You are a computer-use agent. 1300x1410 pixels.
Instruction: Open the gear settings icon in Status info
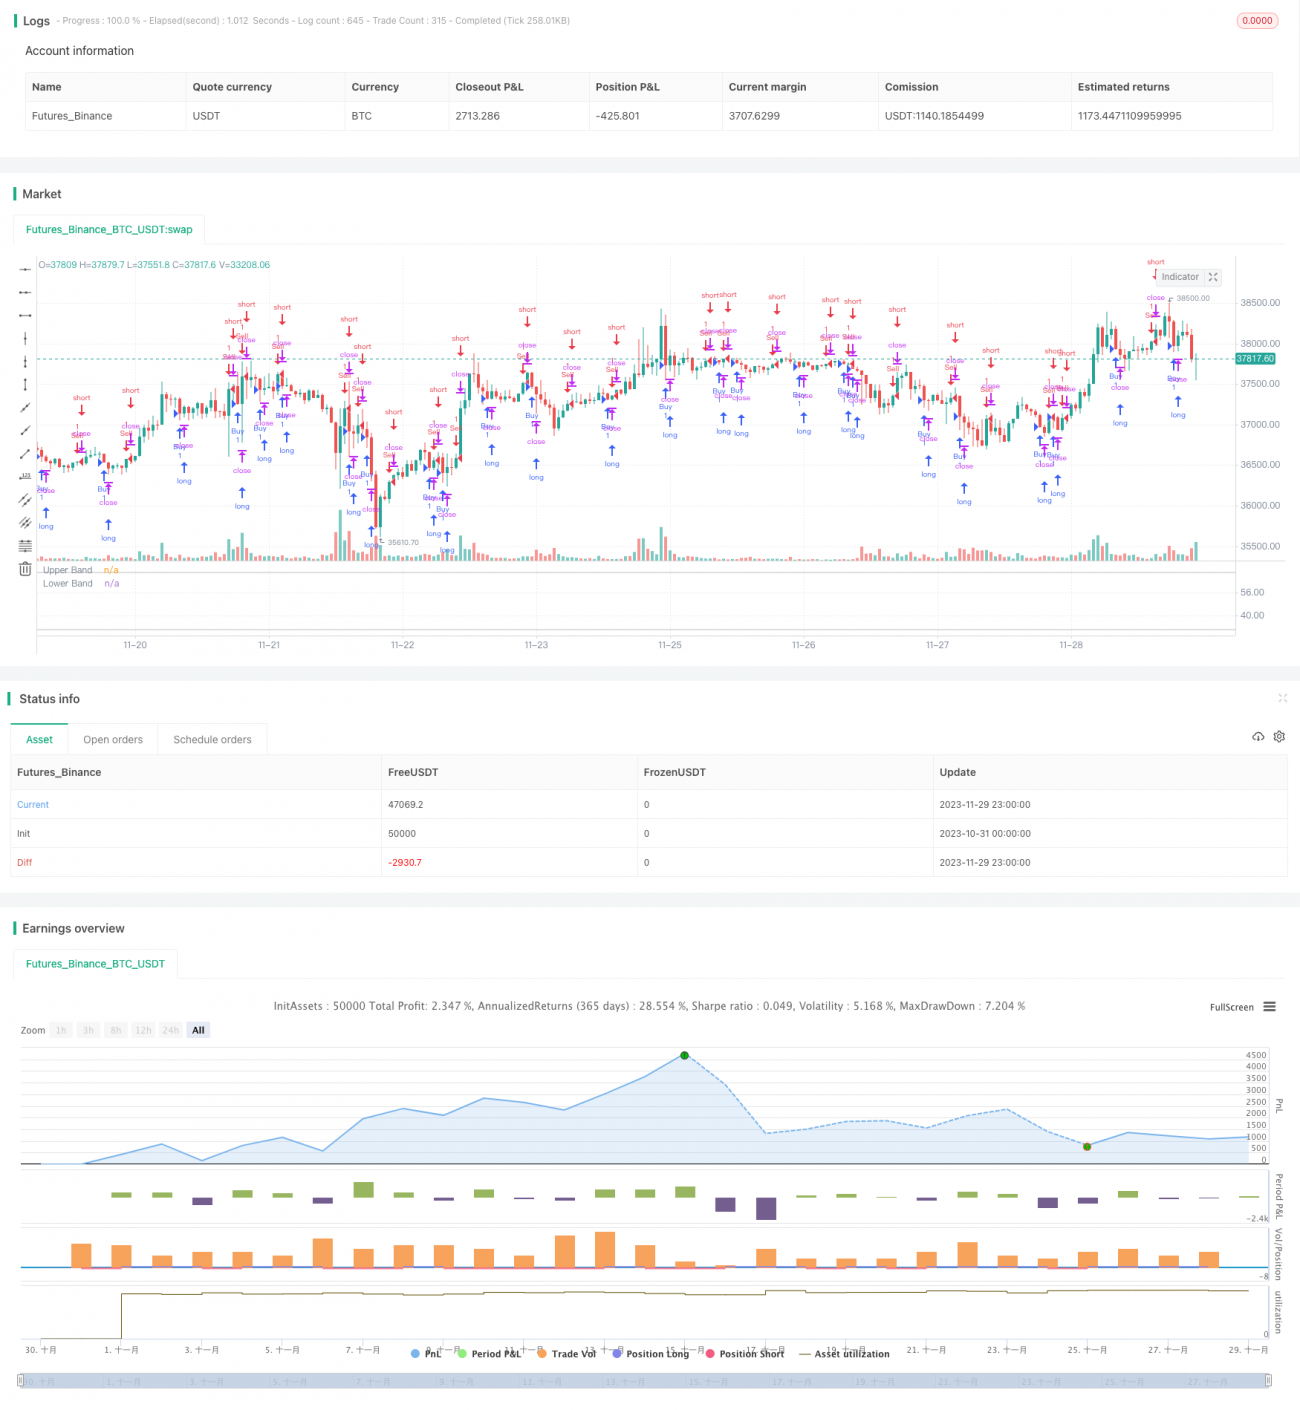(1279, 737)
